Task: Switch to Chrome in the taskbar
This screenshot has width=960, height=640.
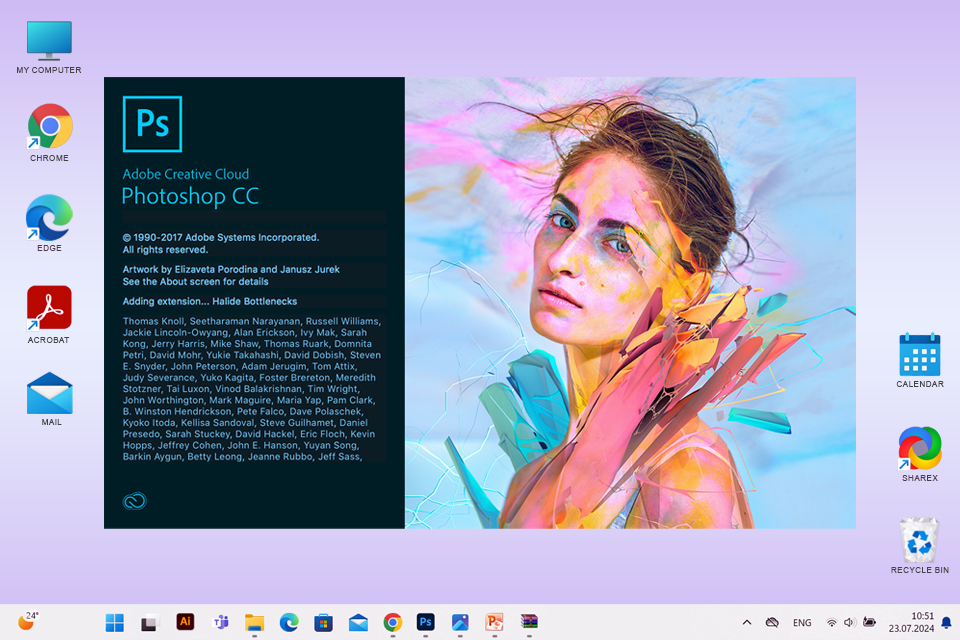Action: point(392,622)
